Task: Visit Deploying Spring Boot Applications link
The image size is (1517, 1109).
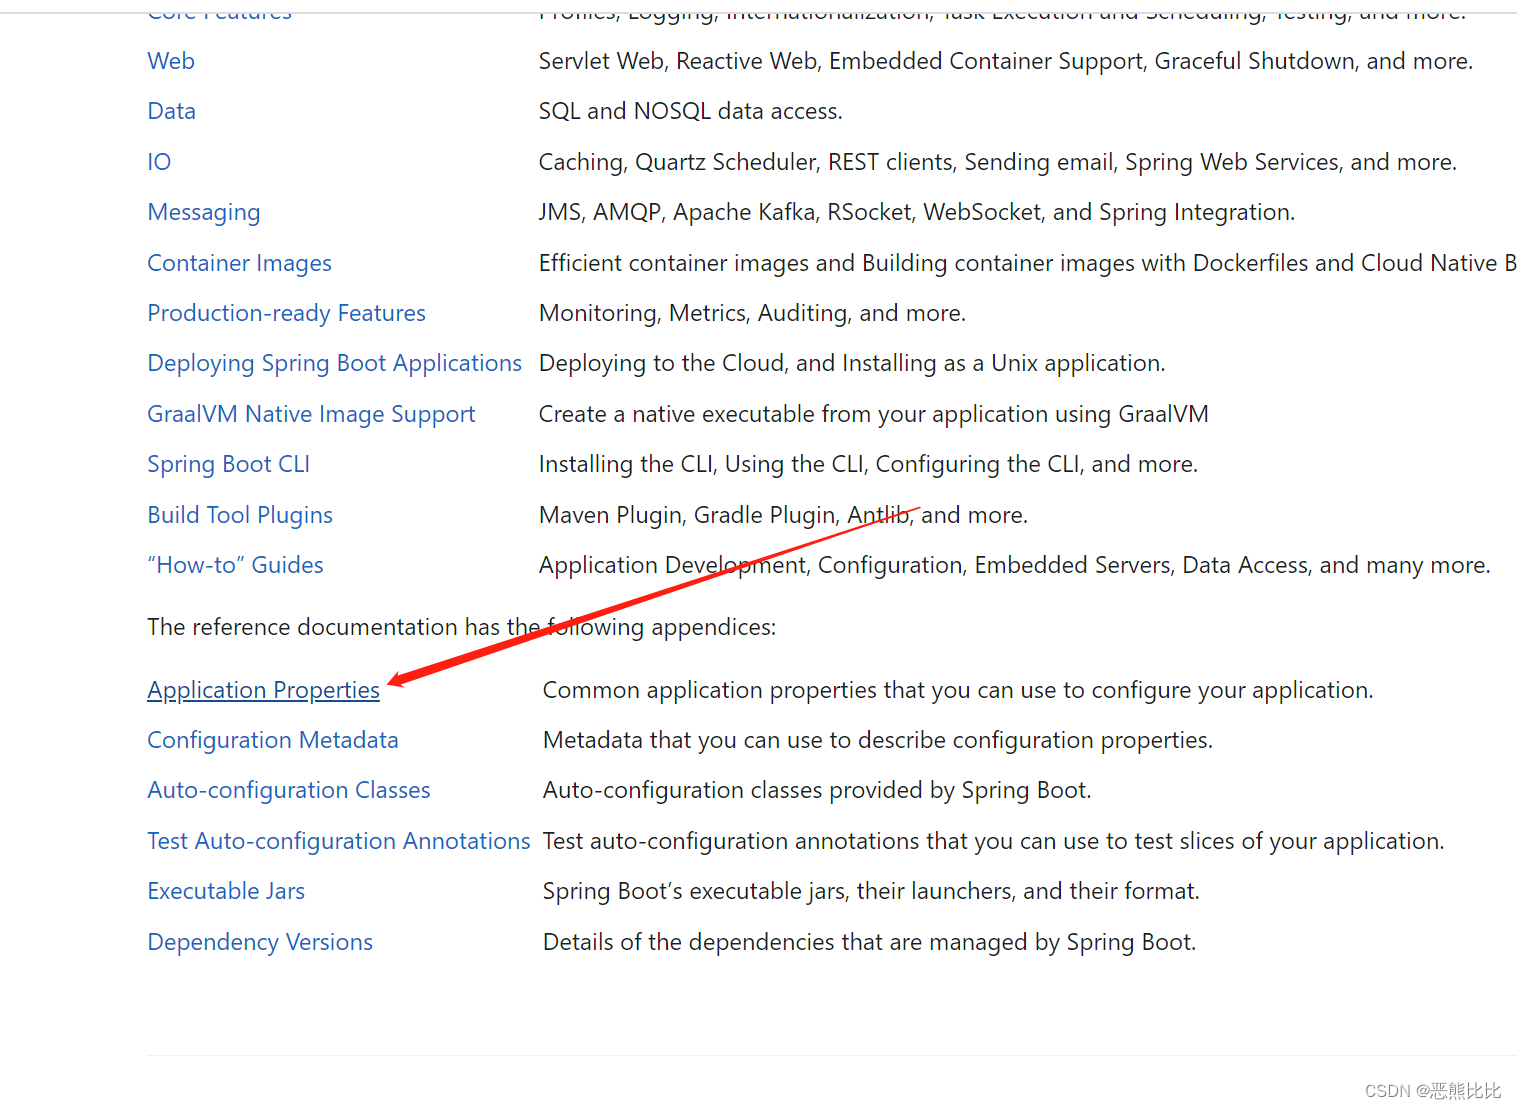Action: tap(335, 363)
